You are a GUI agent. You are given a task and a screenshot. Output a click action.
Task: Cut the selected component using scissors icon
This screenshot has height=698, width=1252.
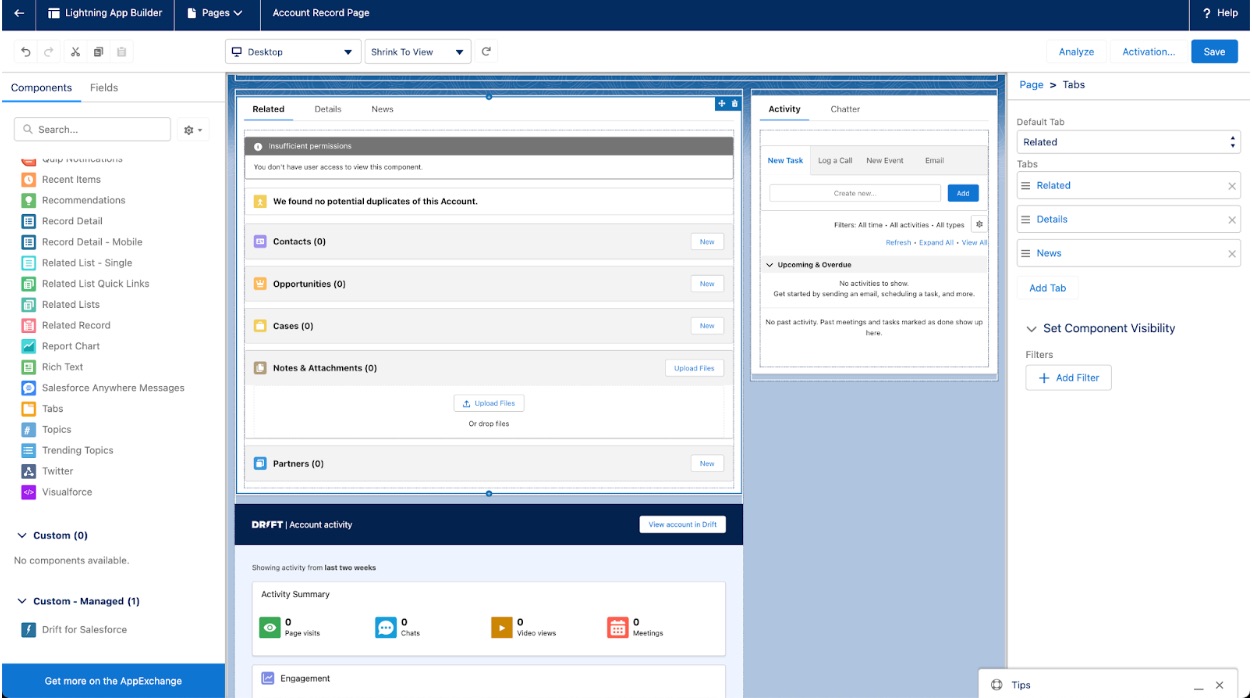click(x=75, y=52)
